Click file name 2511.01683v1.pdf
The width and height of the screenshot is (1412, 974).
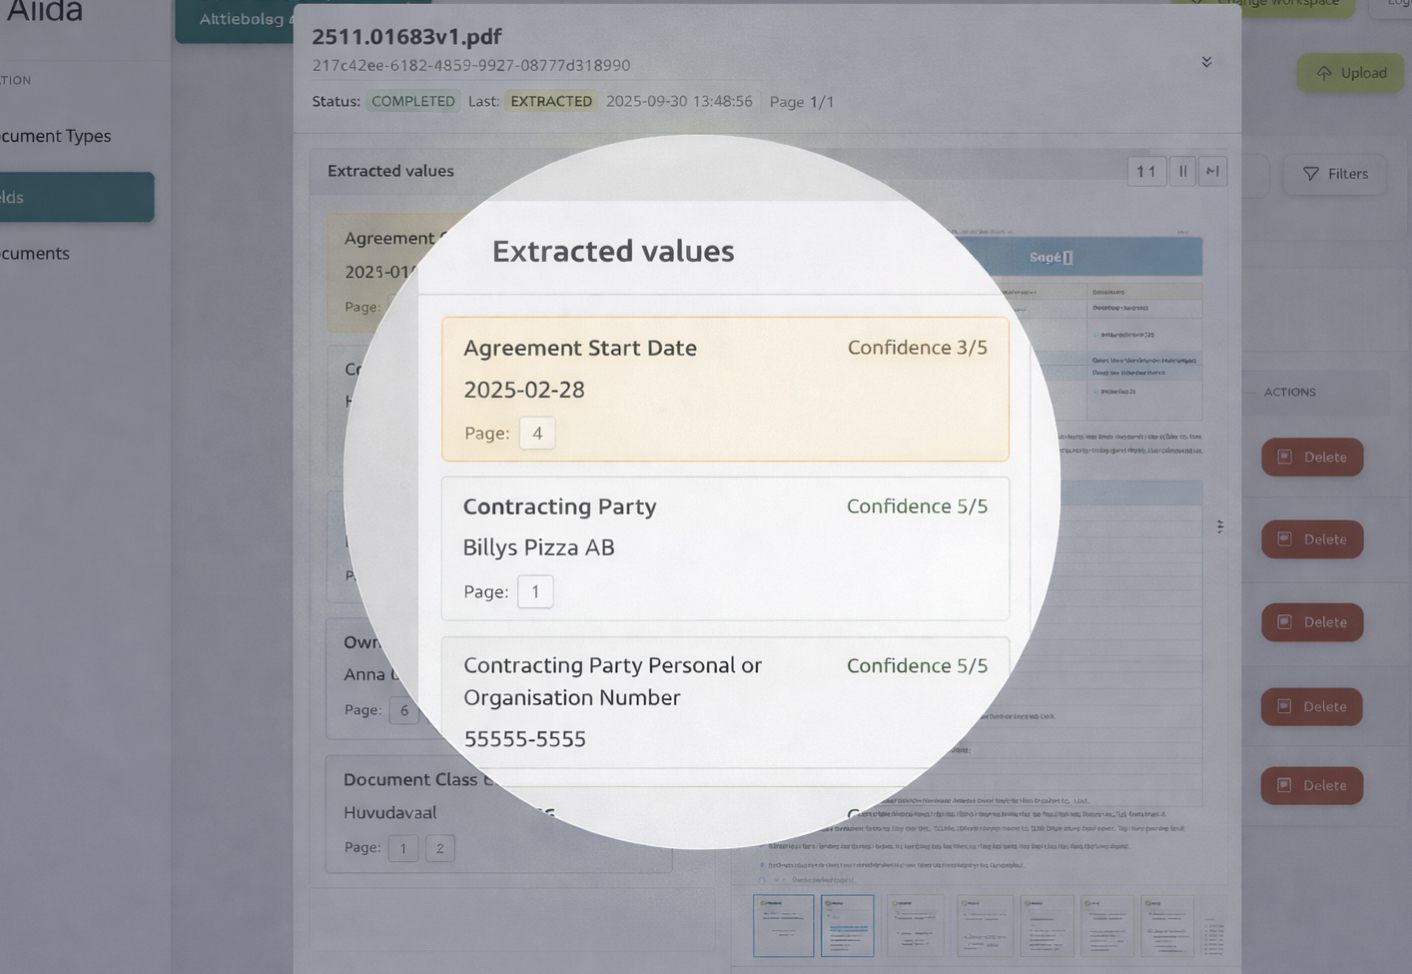coord(407,36)
